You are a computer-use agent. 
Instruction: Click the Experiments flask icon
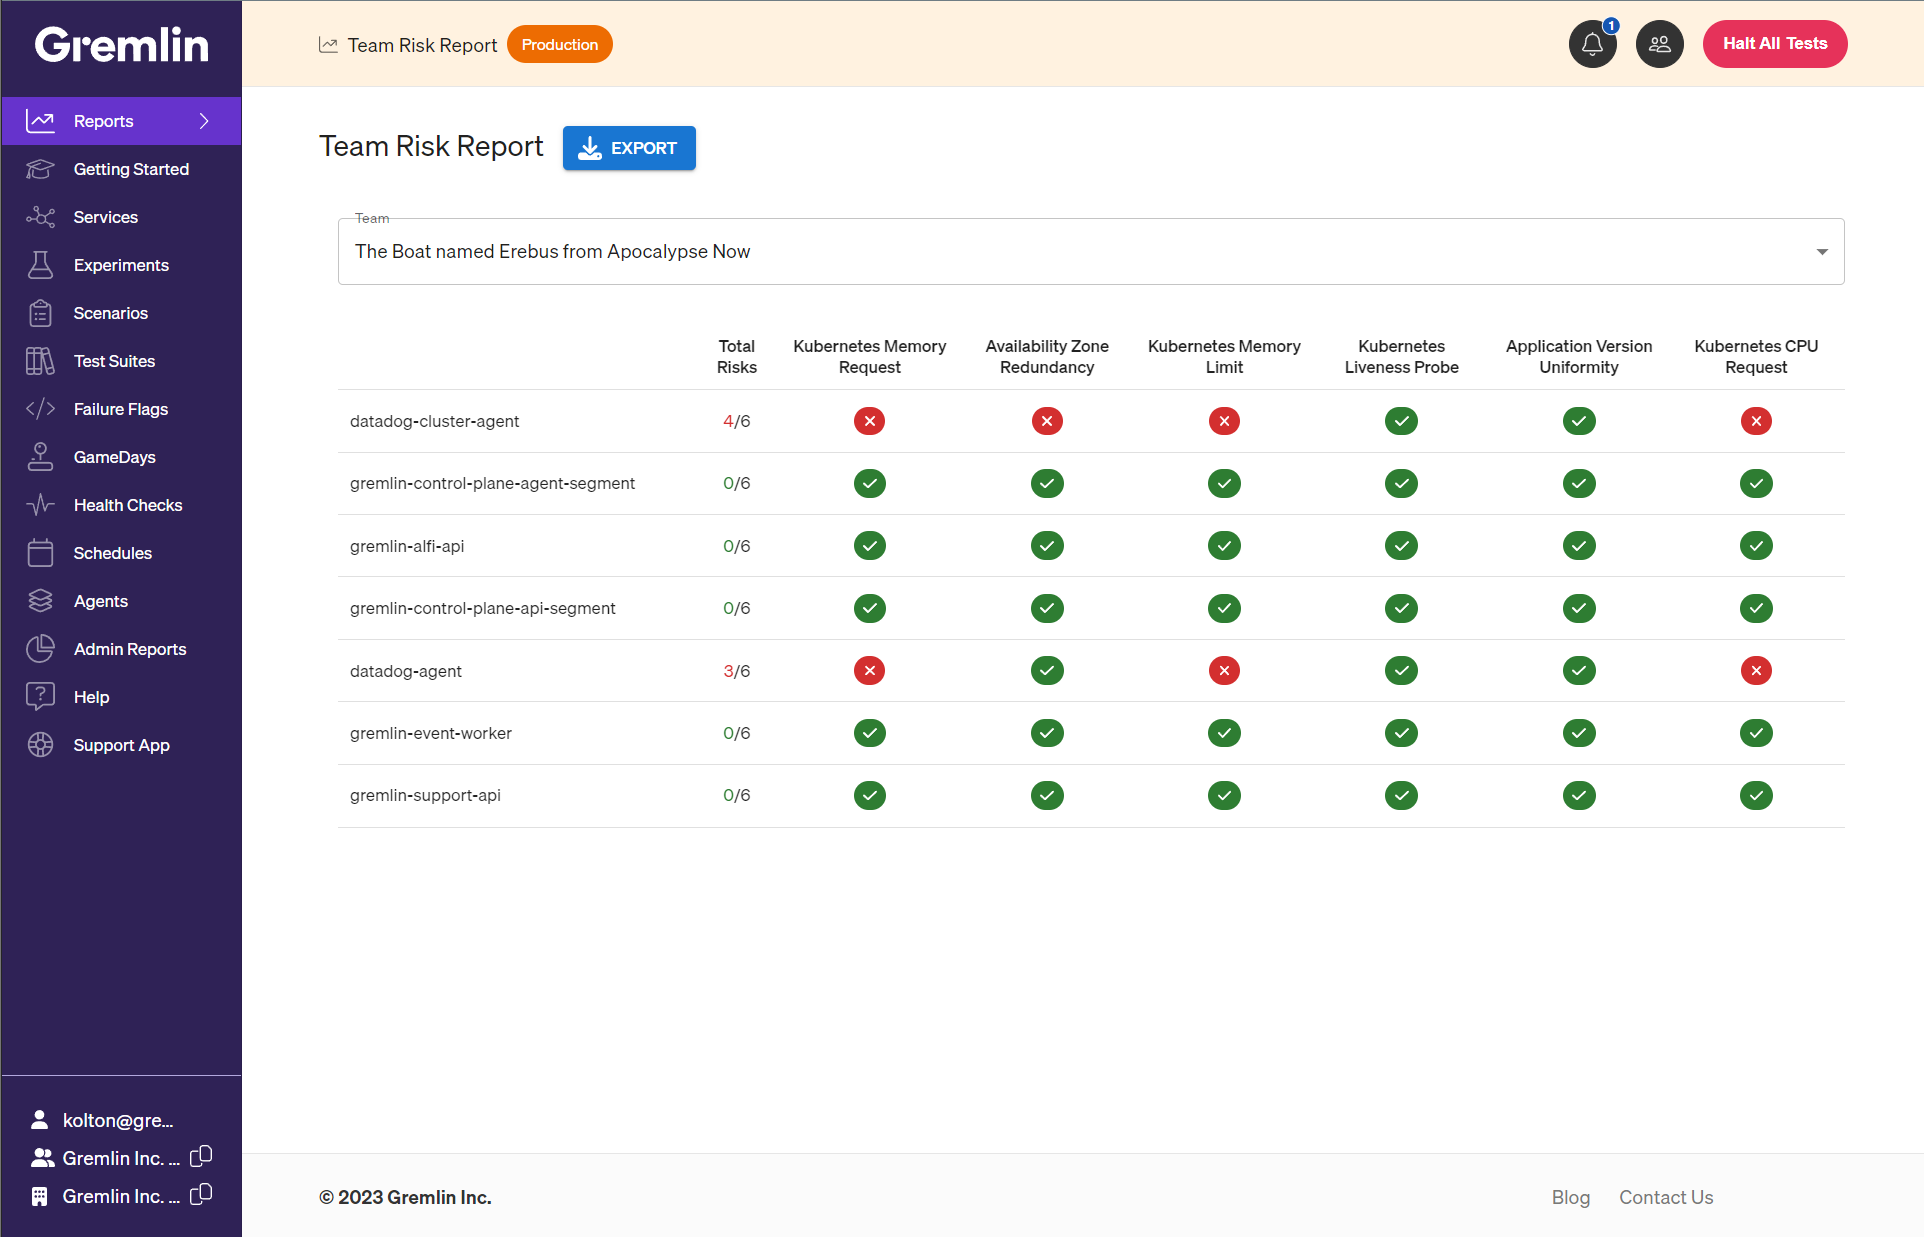coord(40,265)
